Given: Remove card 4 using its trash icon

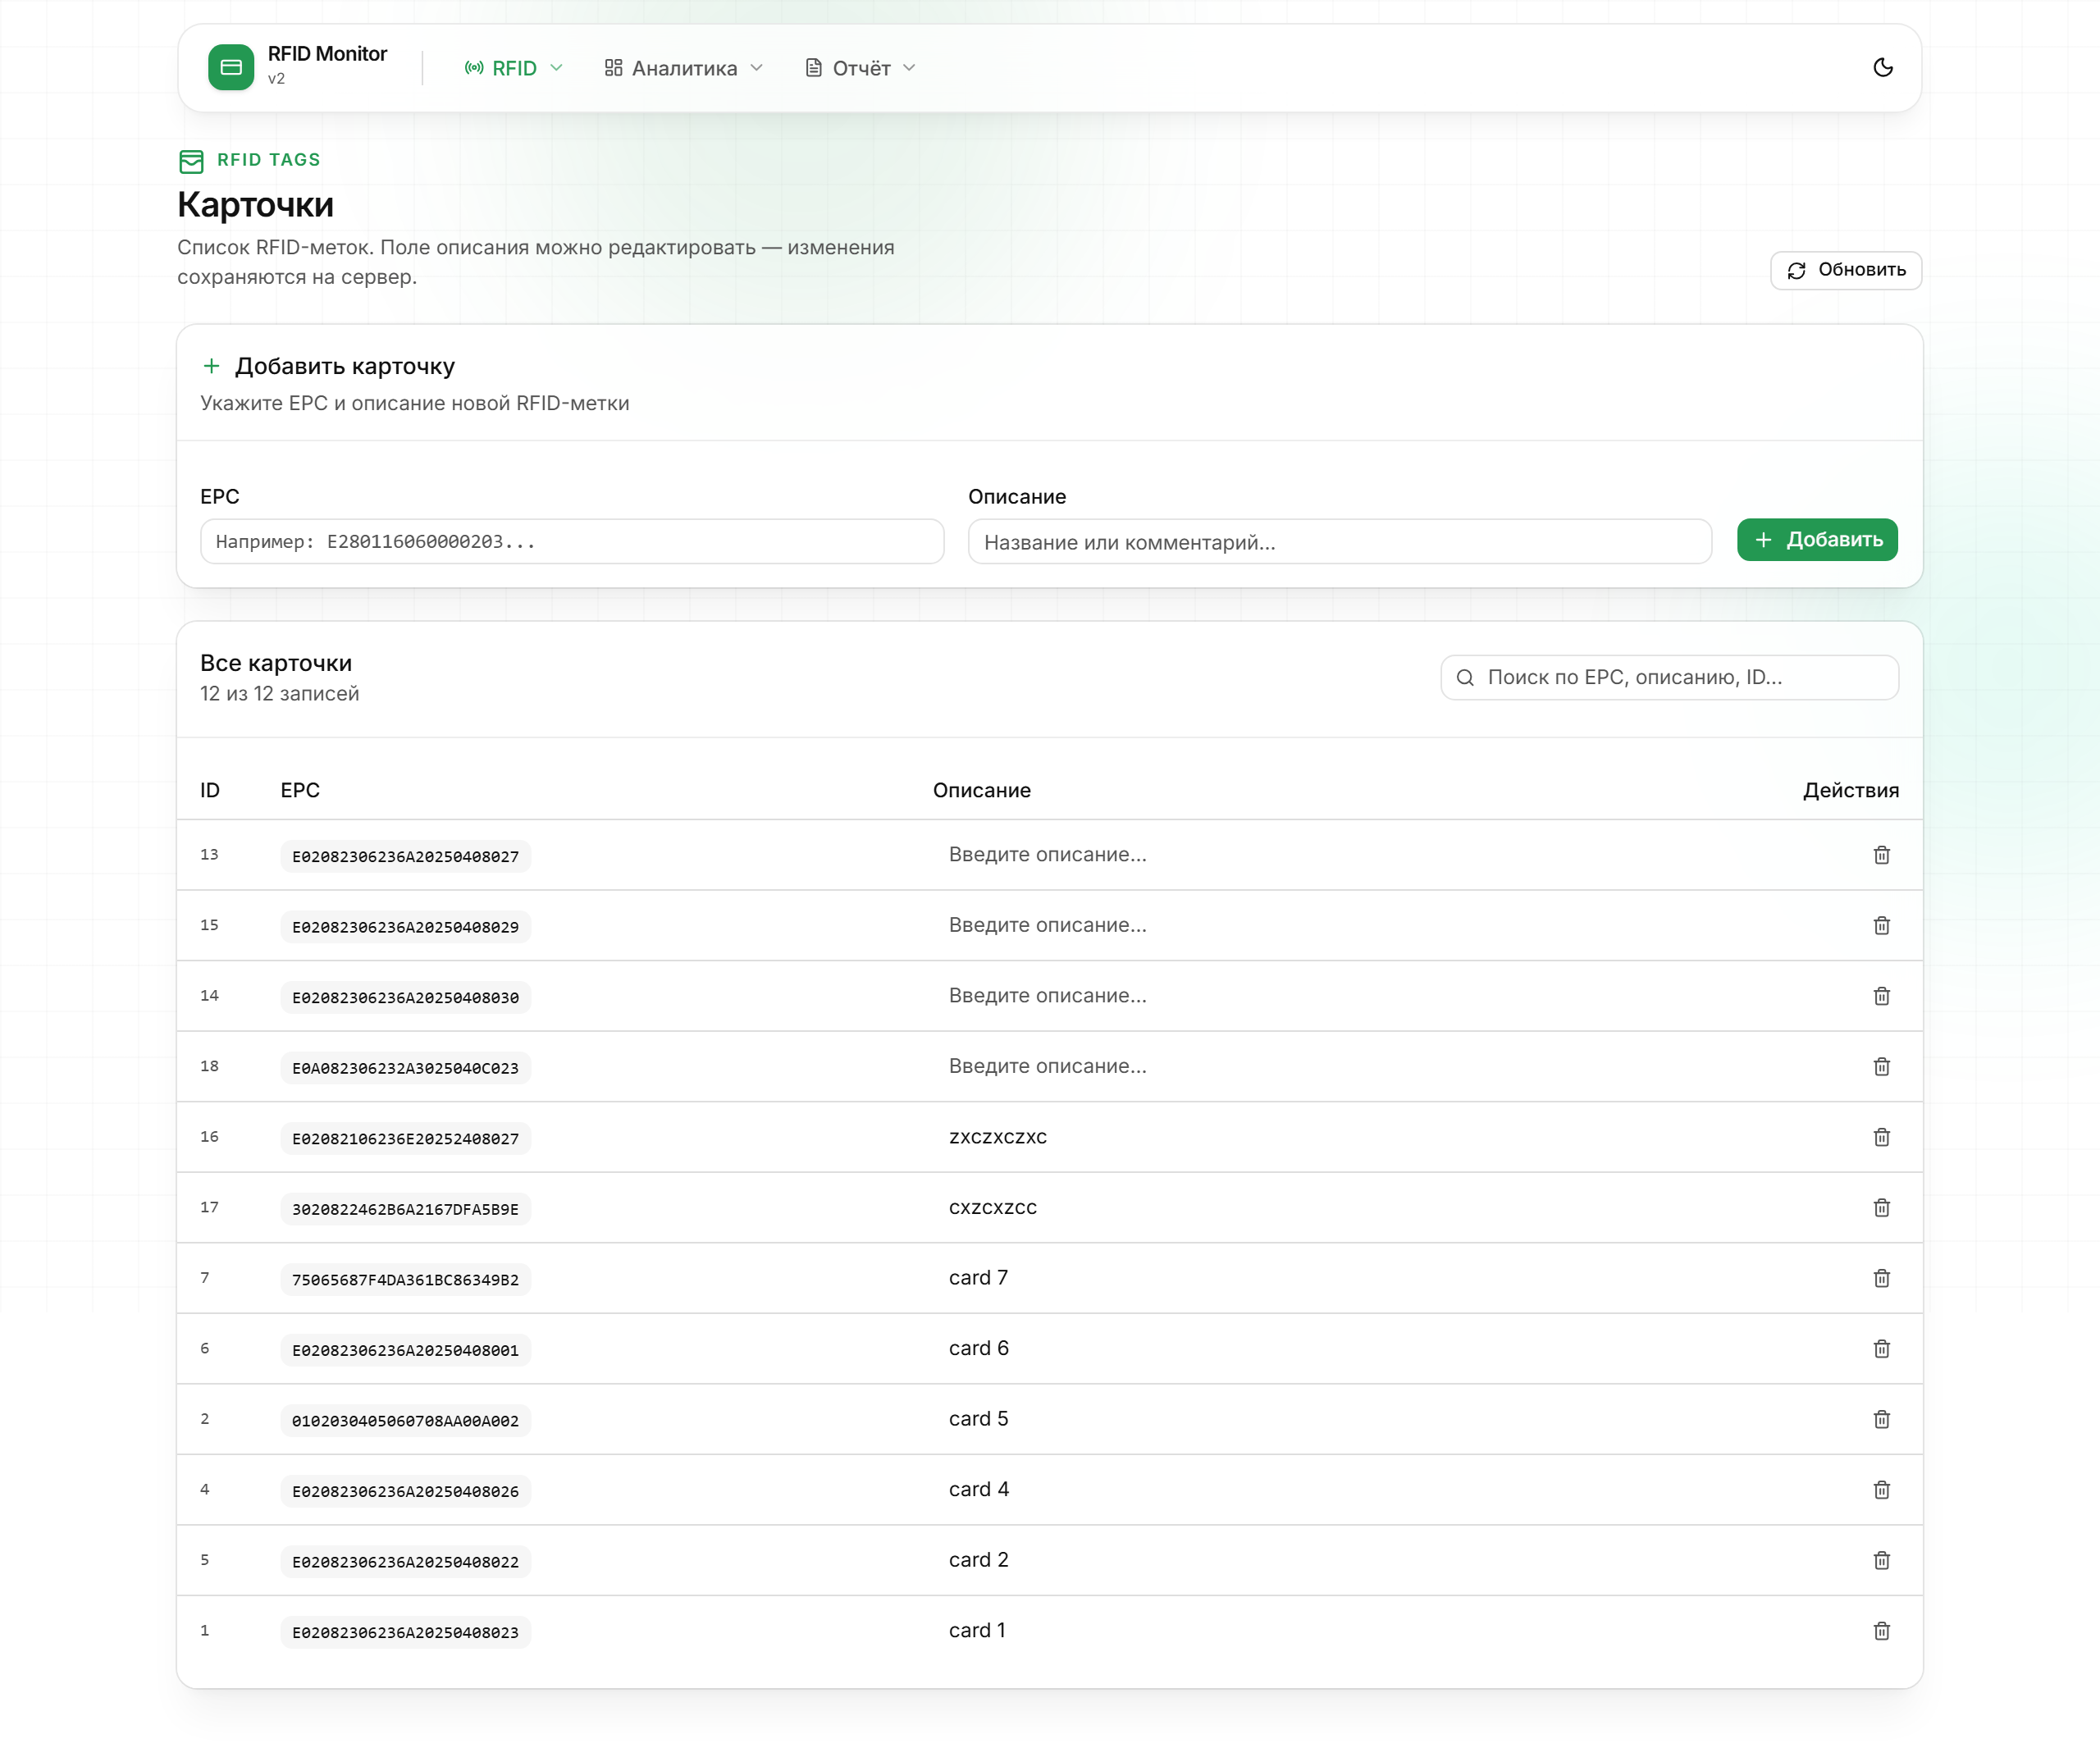Looking at the screenshot, I should pos(1881,1490).
